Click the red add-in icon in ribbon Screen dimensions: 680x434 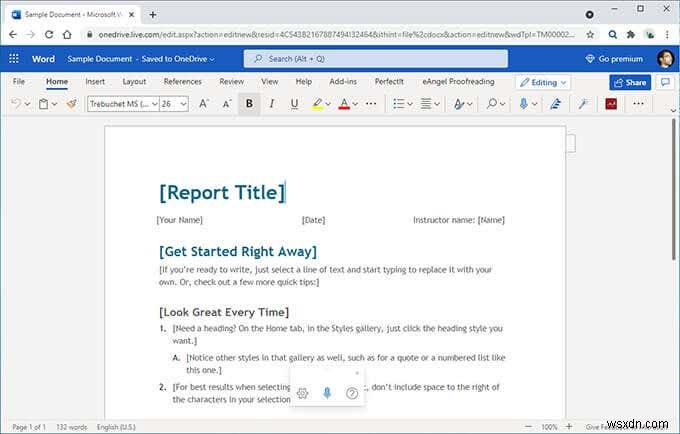pos(611,104)
